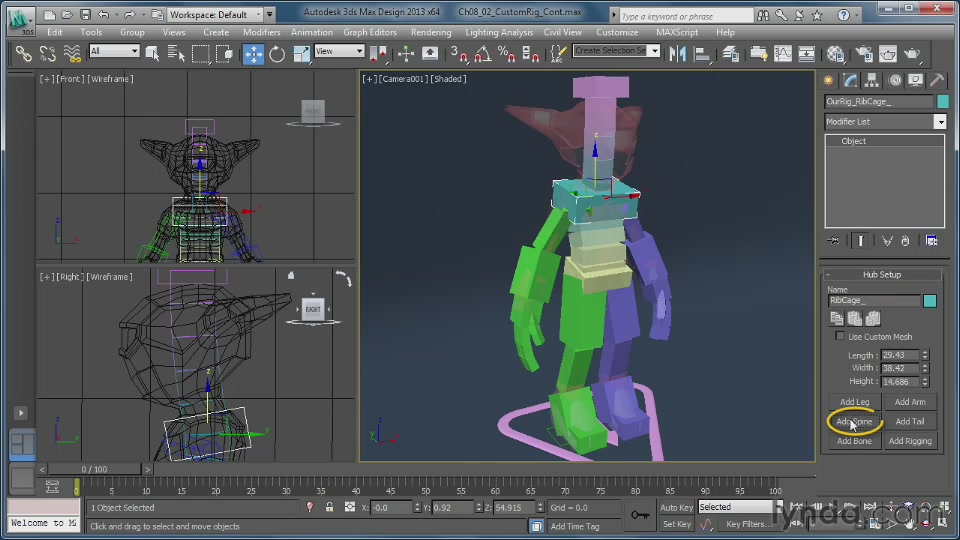
Task: Activate Bind to Space Warp tool
Action: (x=72, y=54)
